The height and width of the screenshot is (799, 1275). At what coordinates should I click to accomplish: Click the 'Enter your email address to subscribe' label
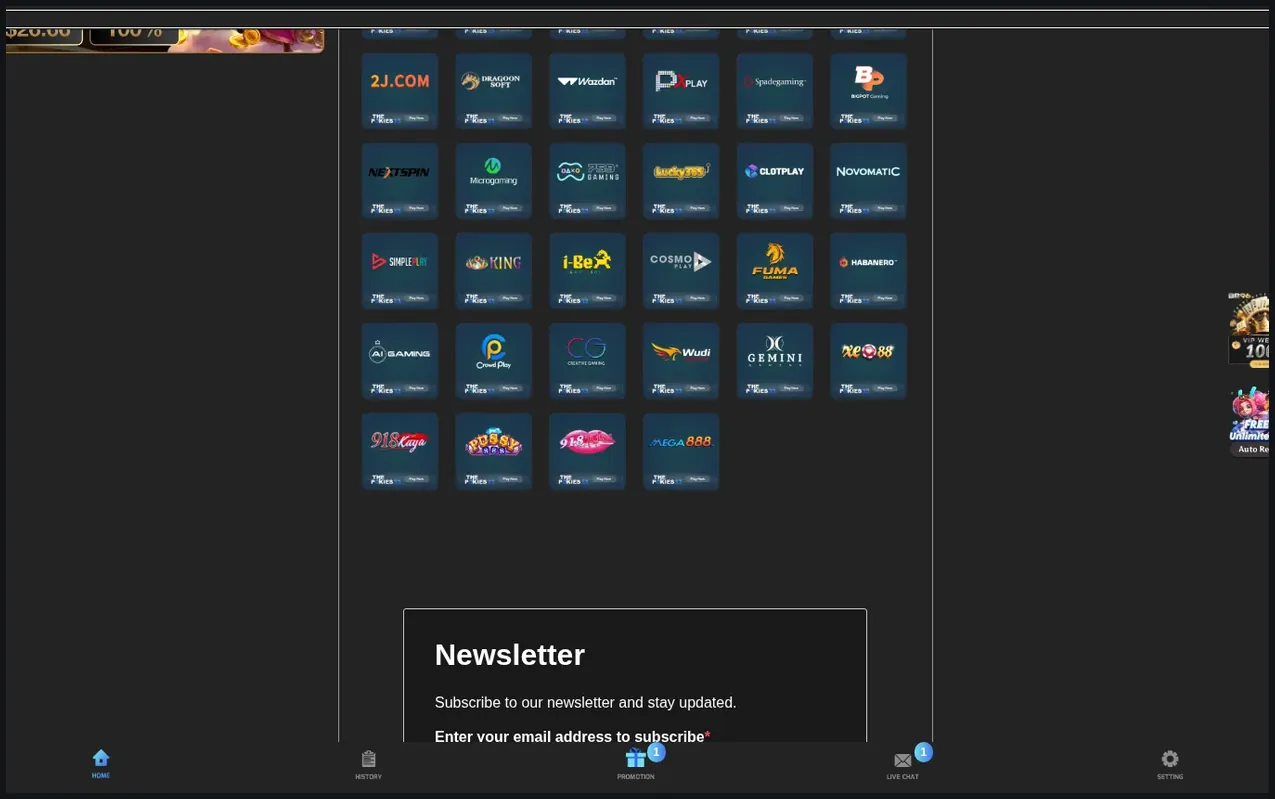coord(570,737)
